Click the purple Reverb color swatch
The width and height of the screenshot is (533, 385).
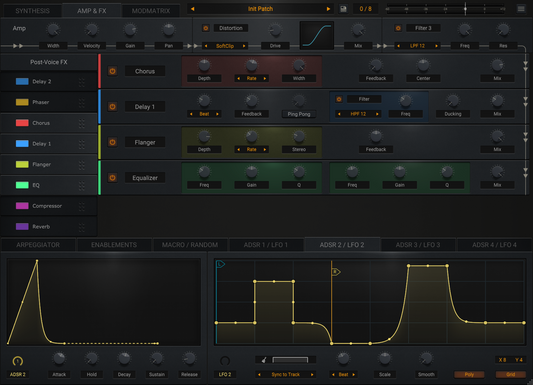click(22, 227)
